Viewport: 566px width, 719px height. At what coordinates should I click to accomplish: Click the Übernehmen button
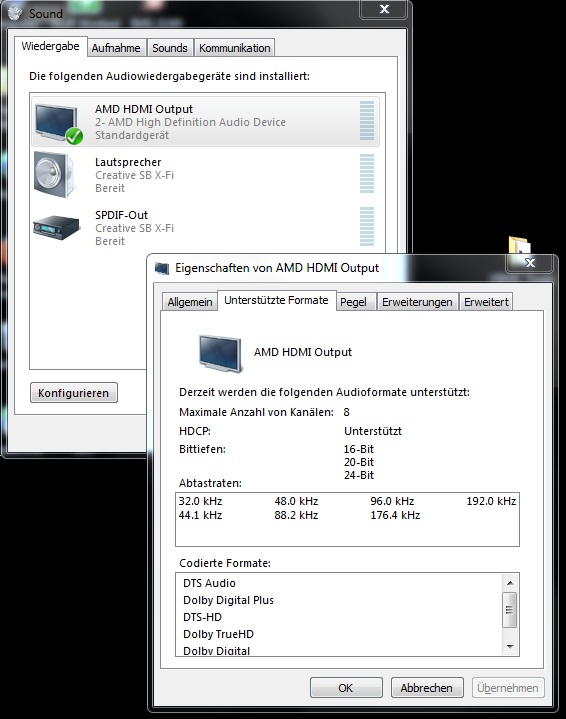(508, 688)
